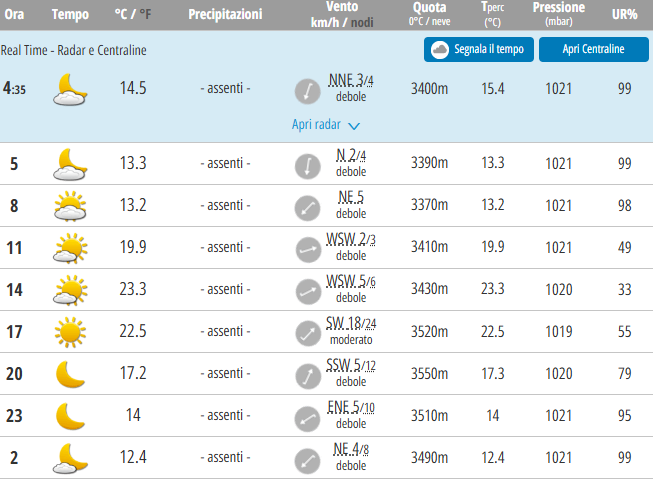Viewport: 653px width, 480px height.
Task: Click the clear moon icon at hour 20
Action: 70,374
